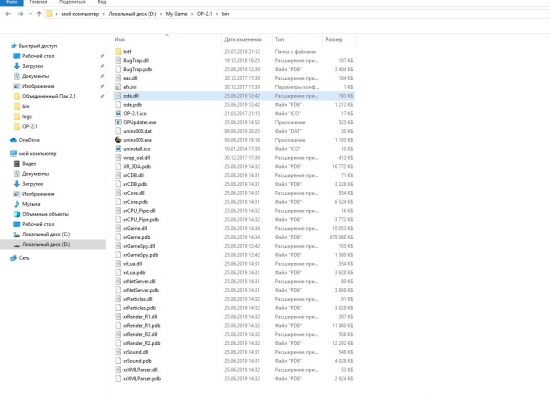The height and width of the screenshot is (398, 550).
Task: Open pinned Документы in quick access
Action: 35,76
